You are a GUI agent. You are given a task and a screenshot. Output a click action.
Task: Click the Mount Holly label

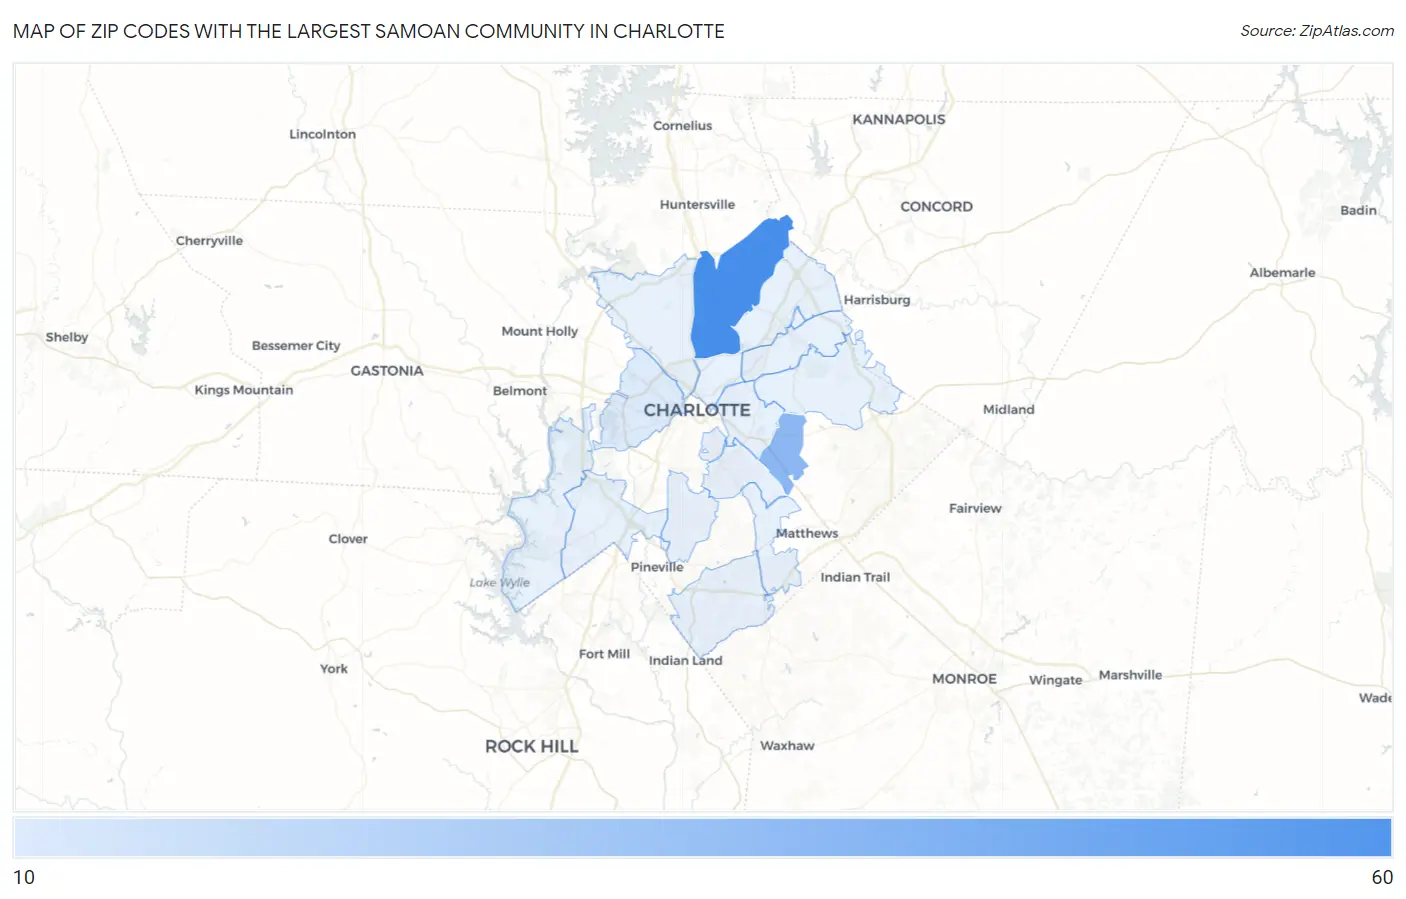pos(540,331)
